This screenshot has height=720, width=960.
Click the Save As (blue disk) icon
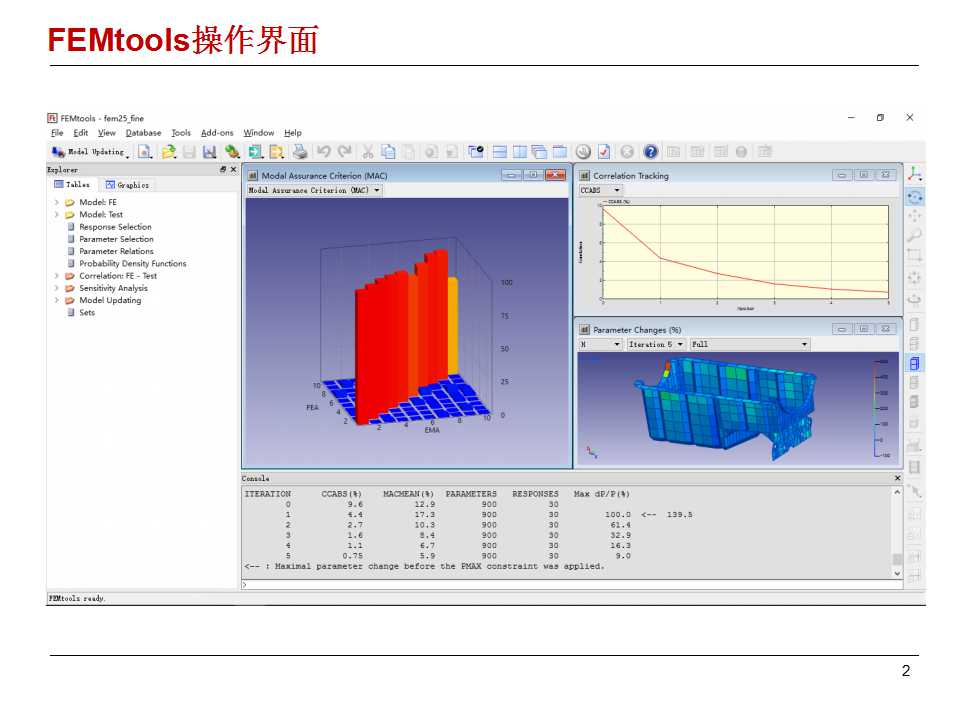click(x=209, y=152)
